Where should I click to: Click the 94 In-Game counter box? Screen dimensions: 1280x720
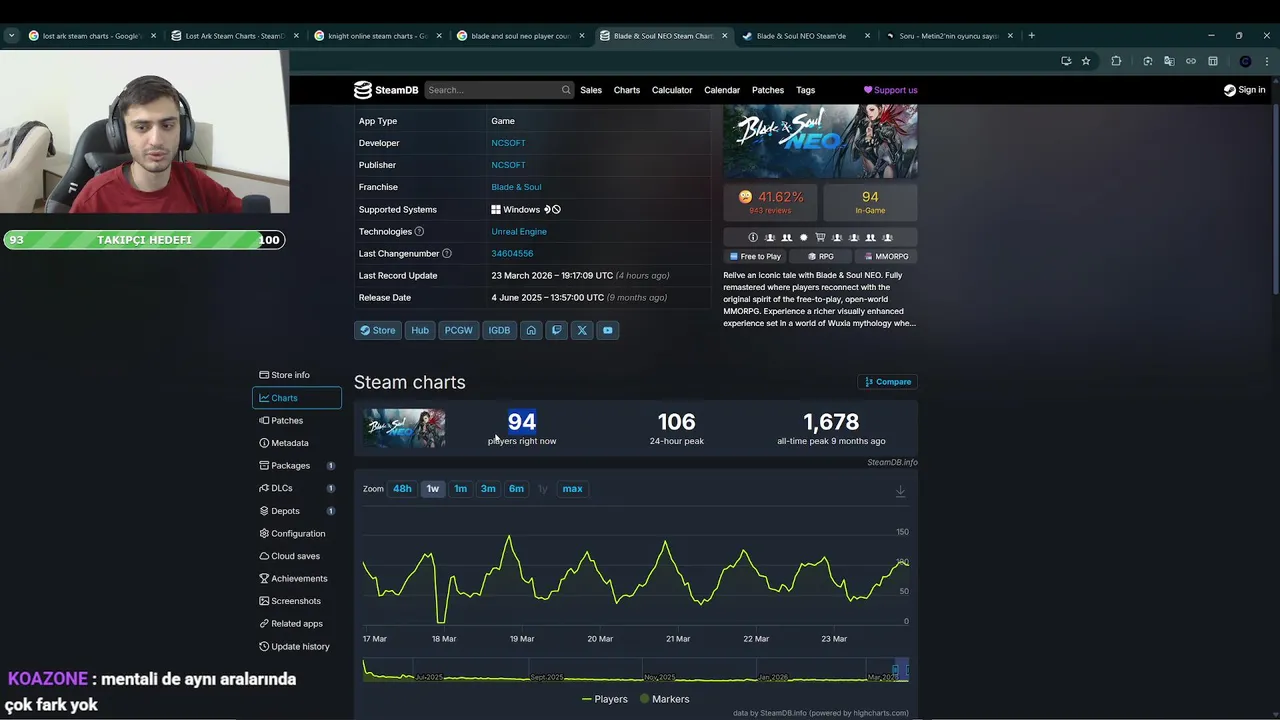point(870,203)
